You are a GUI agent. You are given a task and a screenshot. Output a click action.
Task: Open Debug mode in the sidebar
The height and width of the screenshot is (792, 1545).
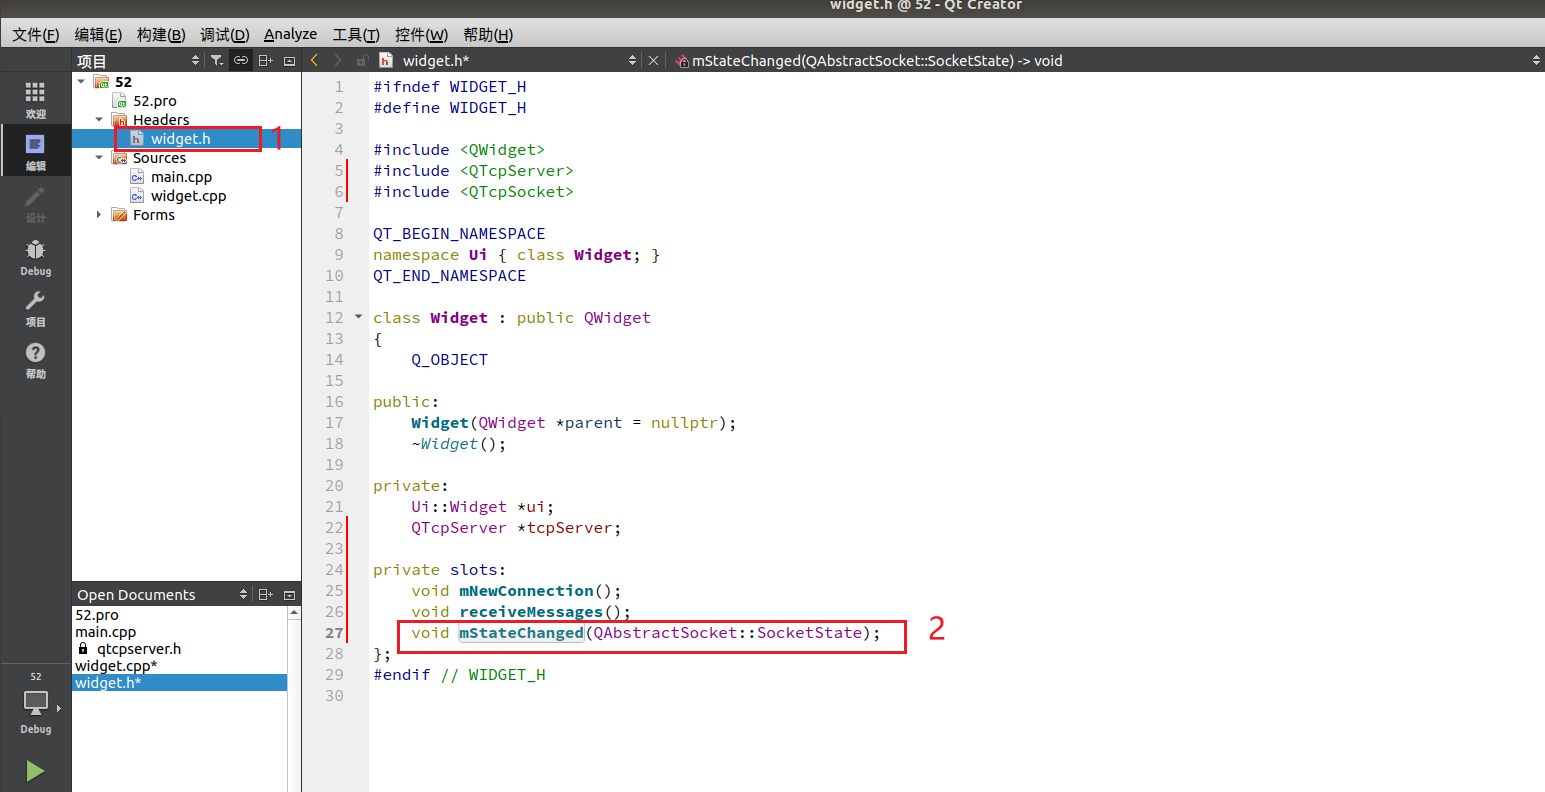(35, 256)
